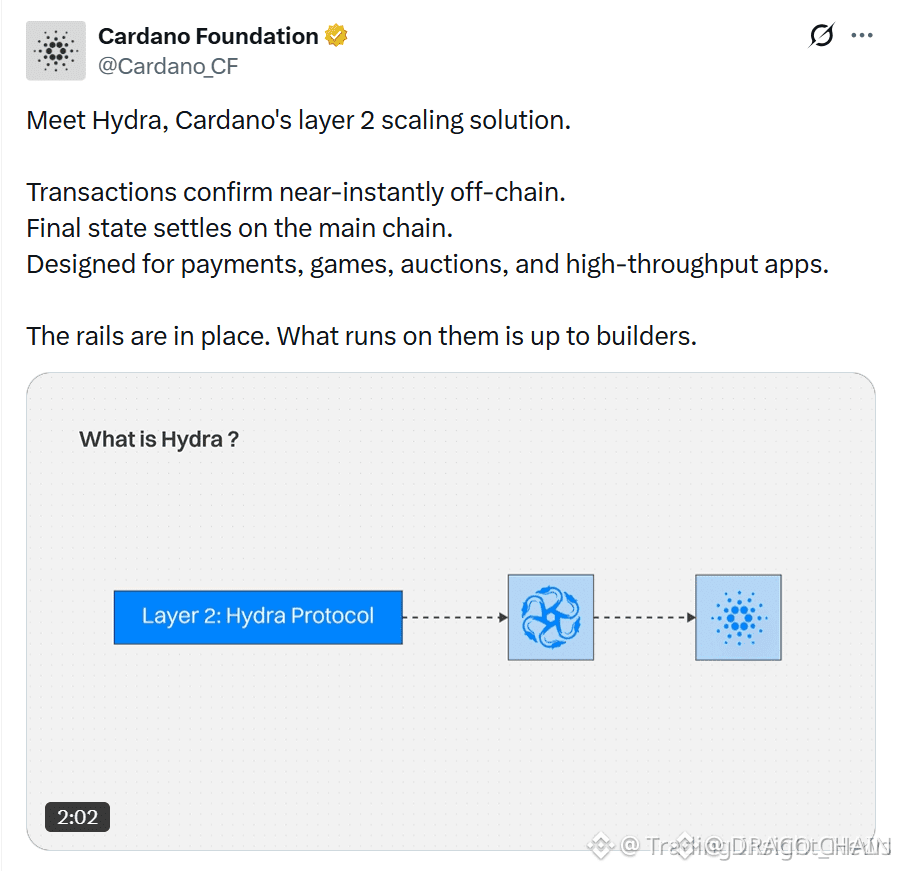Click the Cardano dotted logo box in video
899x871 pixels.
point(738,618)
